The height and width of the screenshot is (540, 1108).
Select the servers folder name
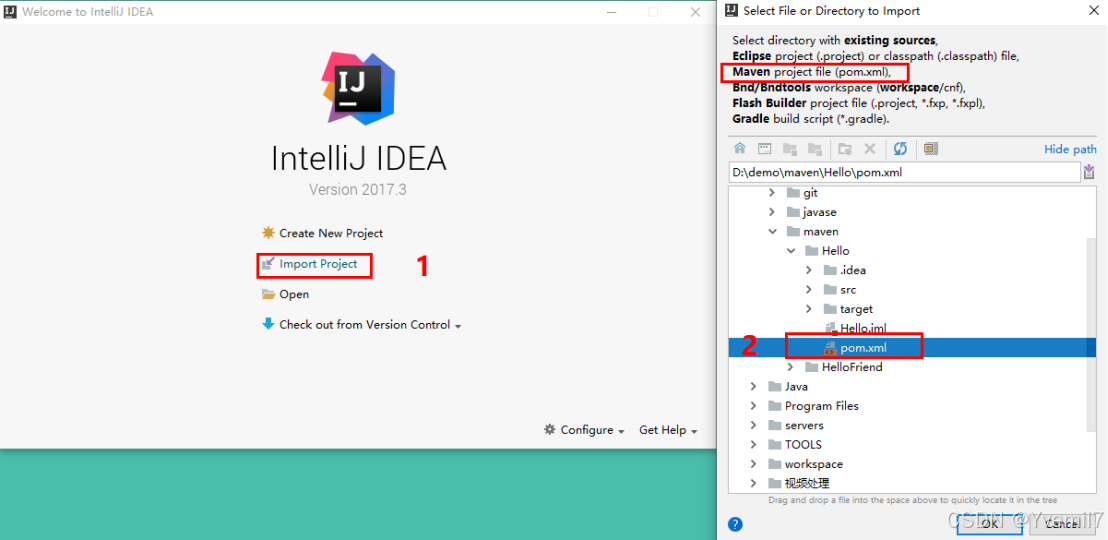[804, 425]
